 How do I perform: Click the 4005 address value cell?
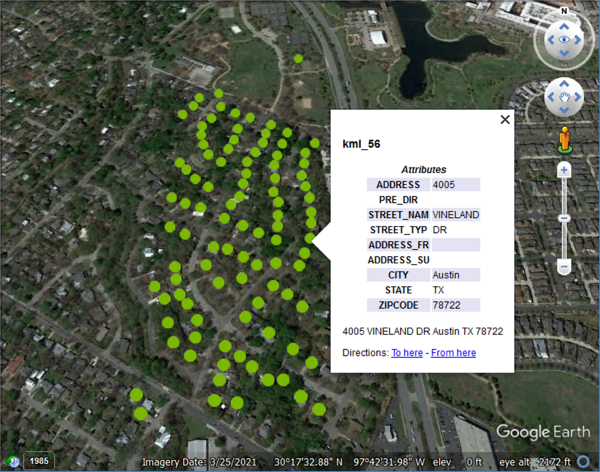pos(456,185)
